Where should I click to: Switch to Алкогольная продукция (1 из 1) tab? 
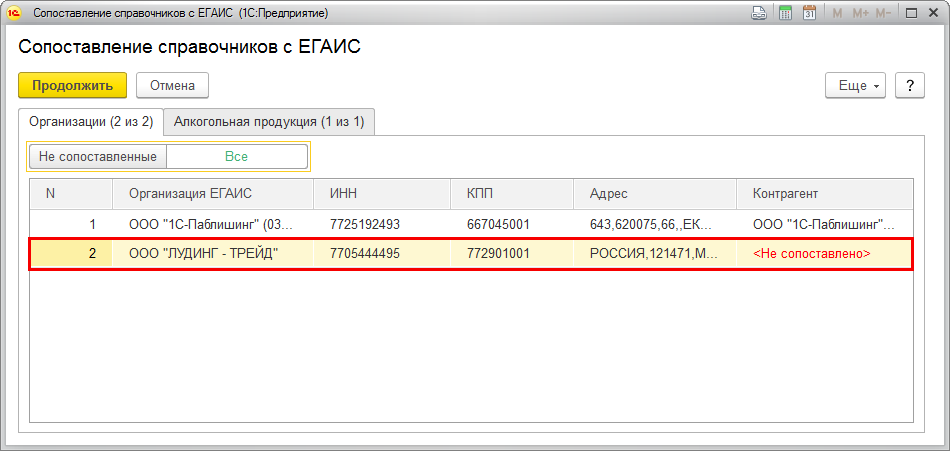[x=269, y=122]
